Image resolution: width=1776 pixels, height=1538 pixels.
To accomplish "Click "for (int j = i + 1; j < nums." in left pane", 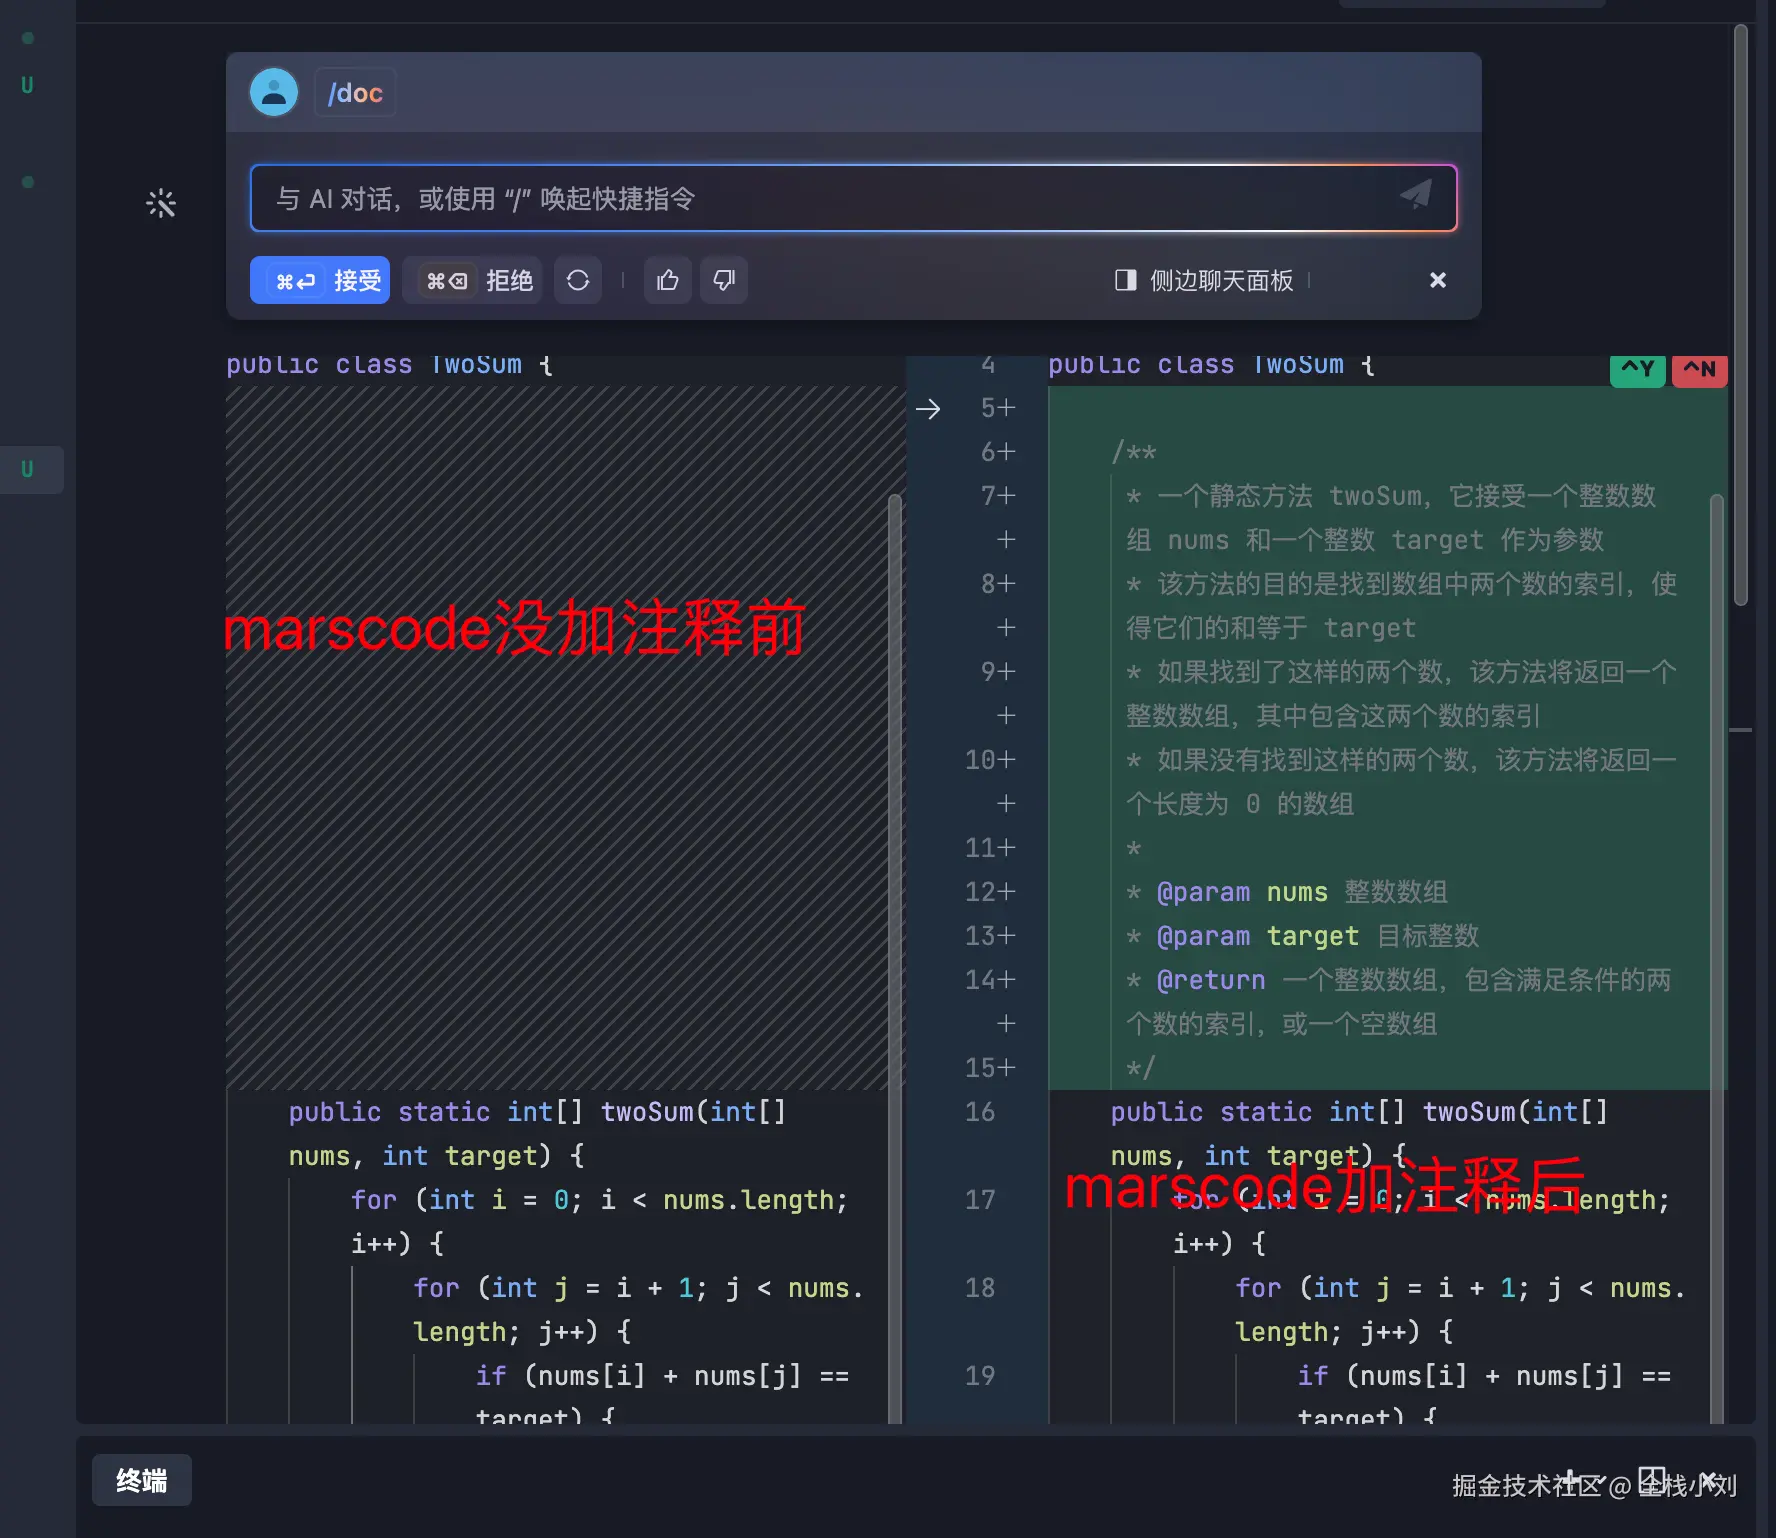I will [639, 1288].
